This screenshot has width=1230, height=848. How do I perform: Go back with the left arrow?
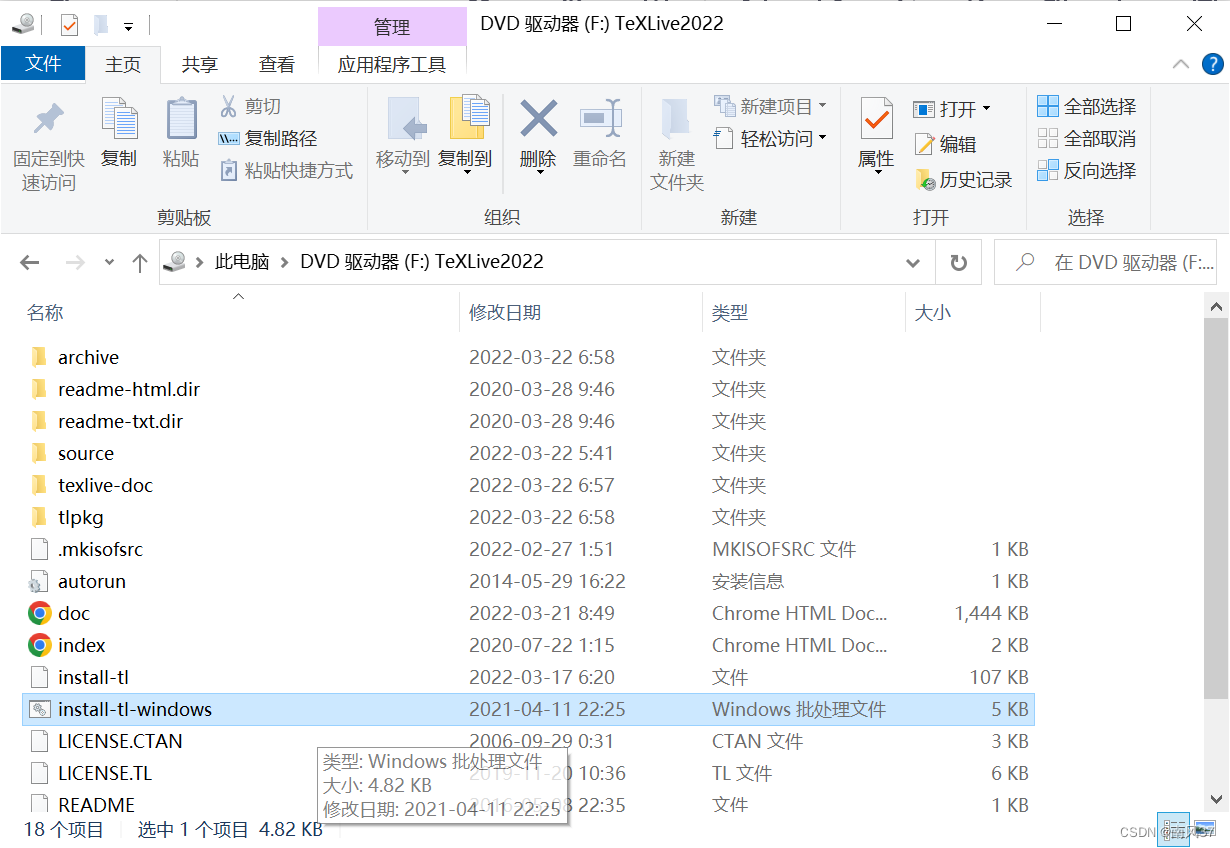29,262
